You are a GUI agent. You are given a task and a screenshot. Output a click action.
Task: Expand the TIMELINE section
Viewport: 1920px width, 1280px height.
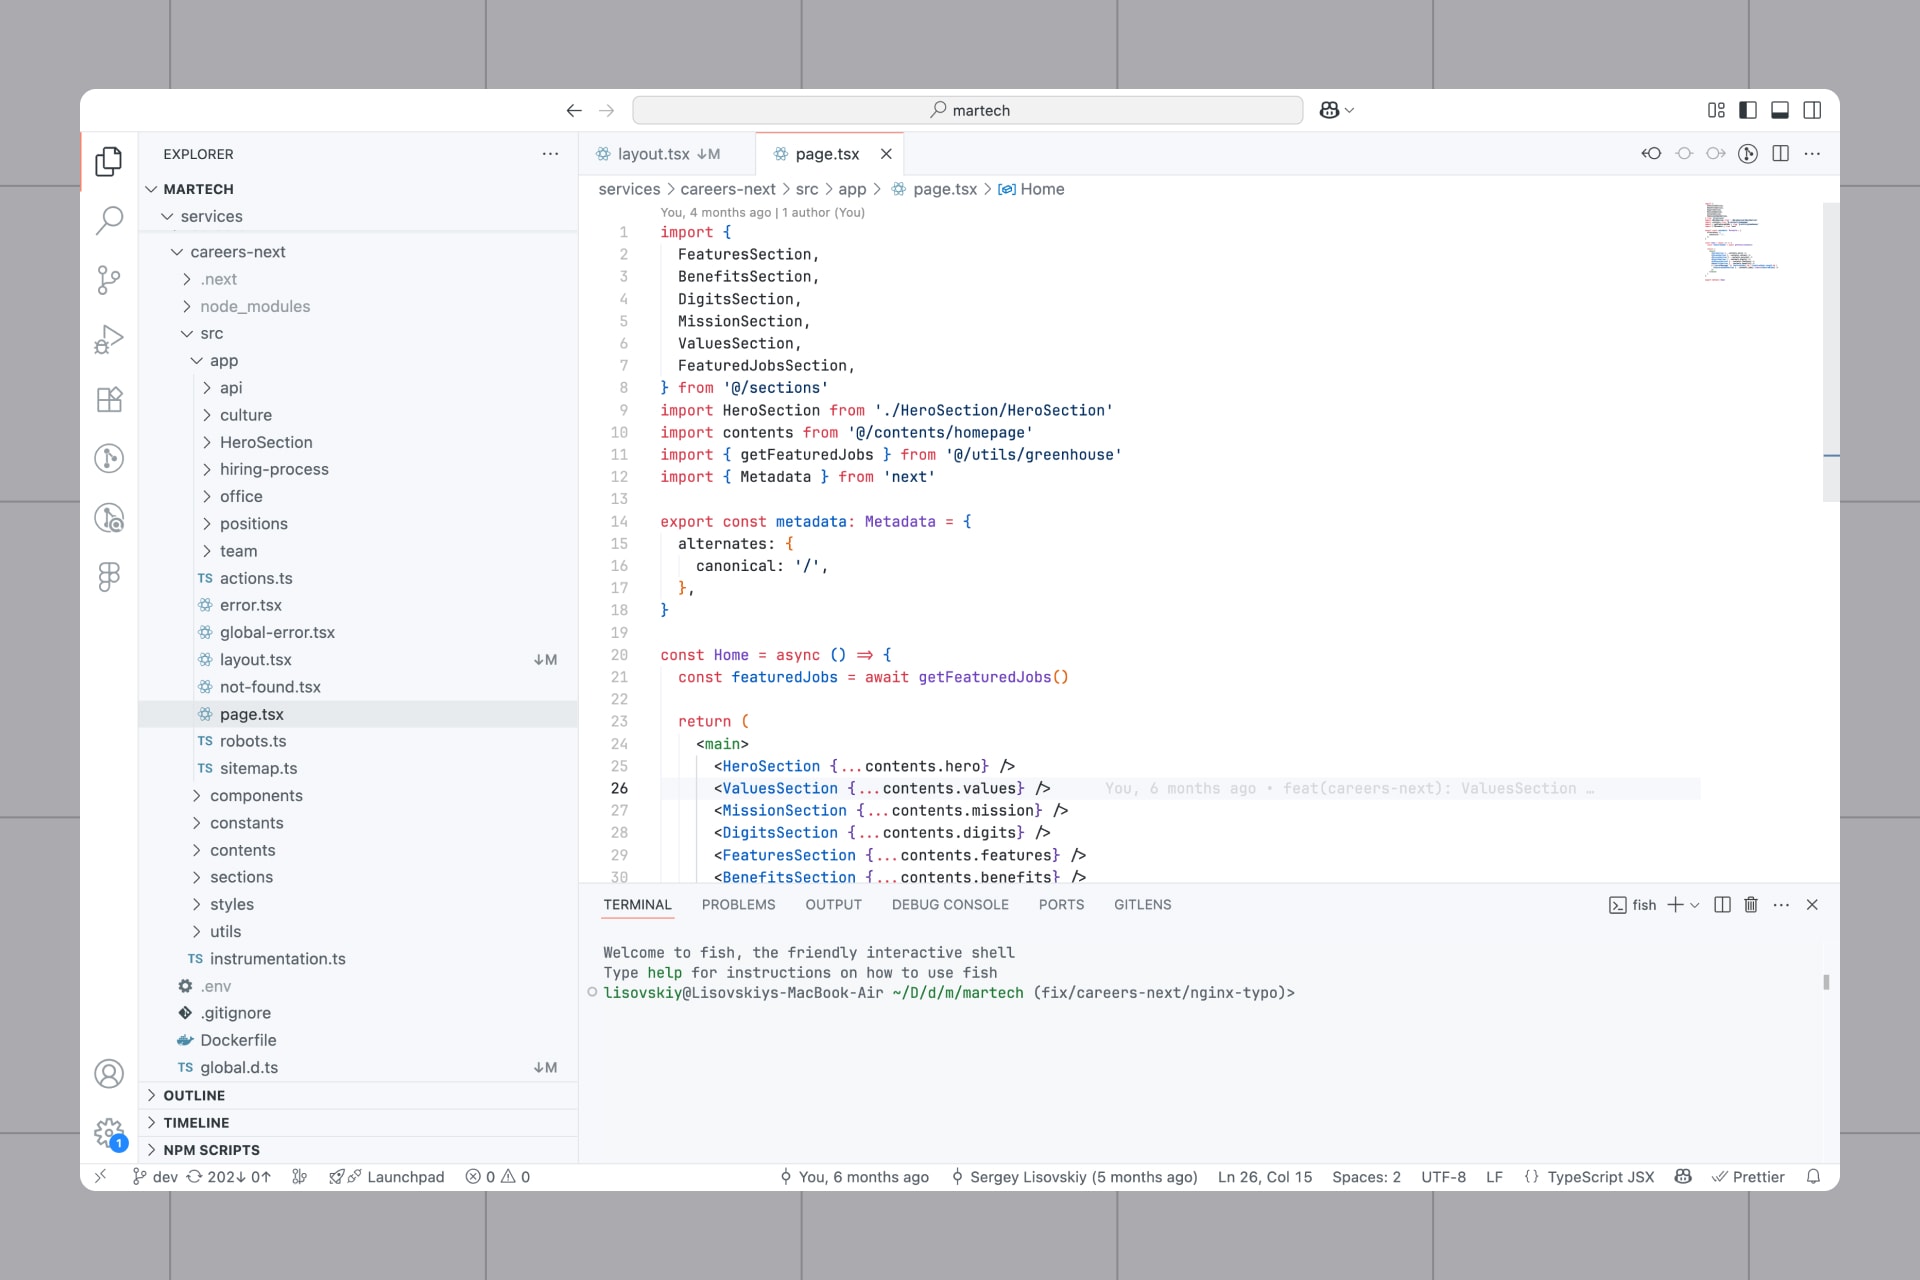click(x=358, y=1123)
